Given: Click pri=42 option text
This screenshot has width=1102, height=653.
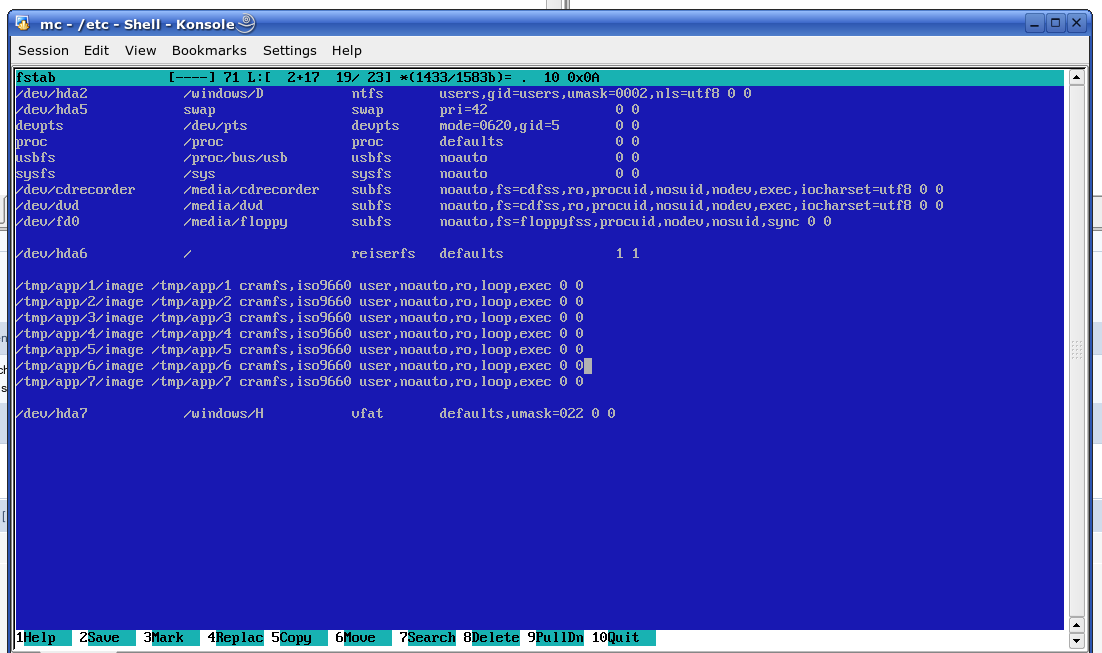Looking at the screenshot, I should coord(464,110).
